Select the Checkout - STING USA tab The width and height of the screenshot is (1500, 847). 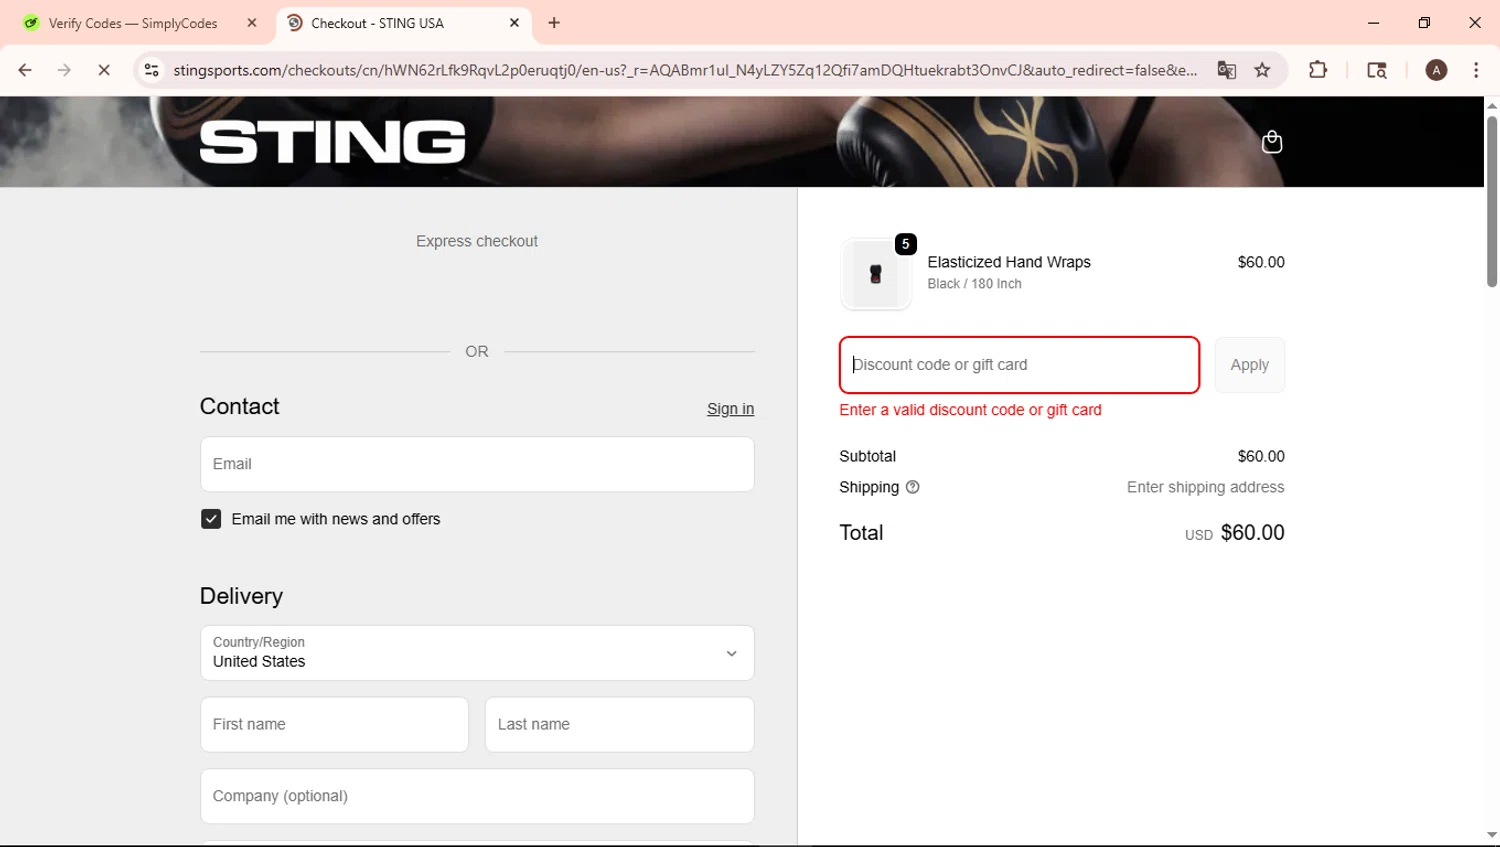pyautogui.click(x=377, y=23)
